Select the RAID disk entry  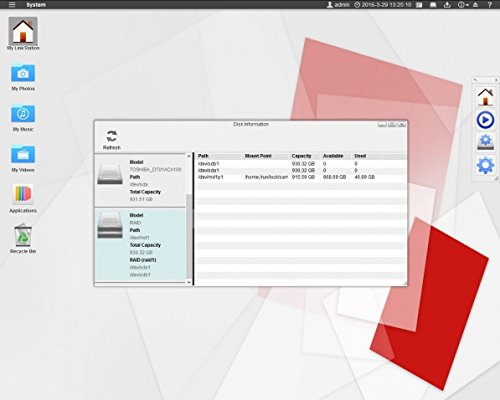click(140, 245)
